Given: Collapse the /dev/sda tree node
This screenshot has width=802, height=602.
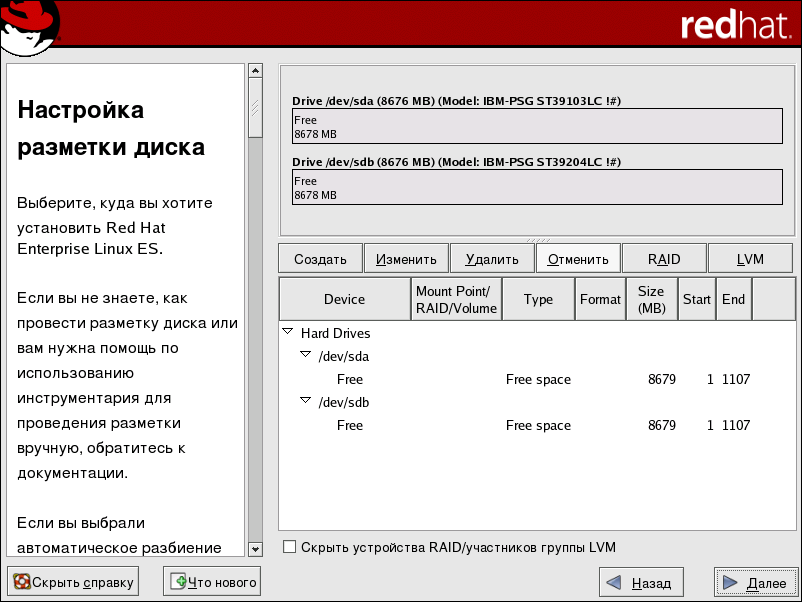Looking at the screenshot, I should pos(306,355).
